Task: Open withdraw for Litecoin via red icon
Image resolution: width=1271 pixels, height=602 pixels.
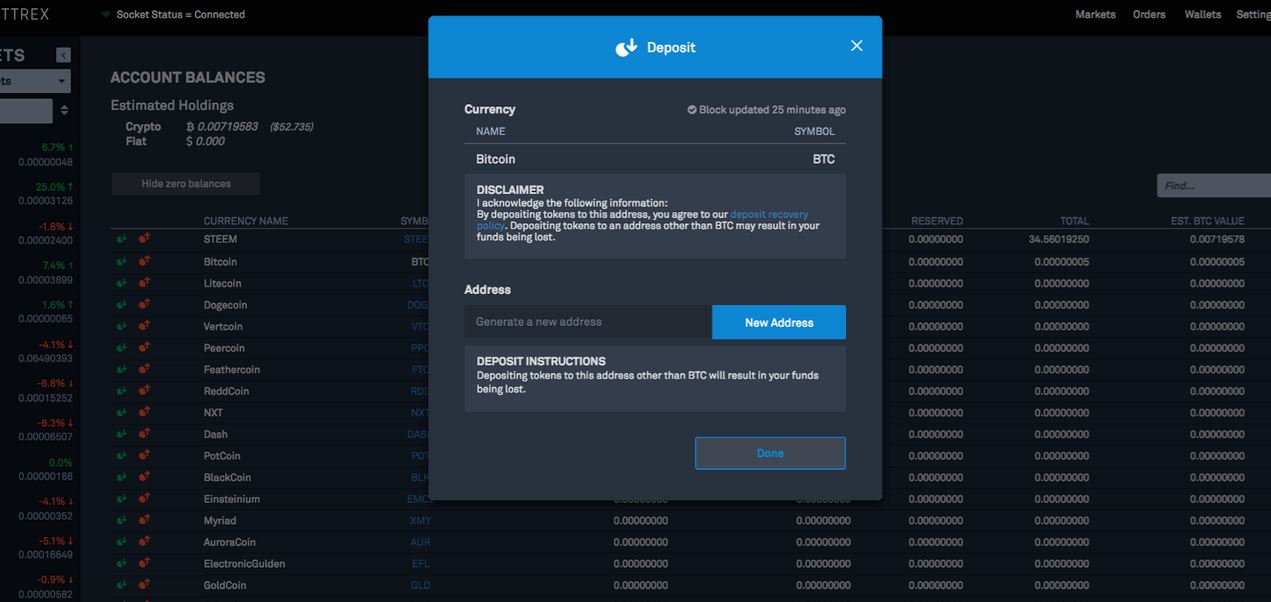Action: coord(144,283)
